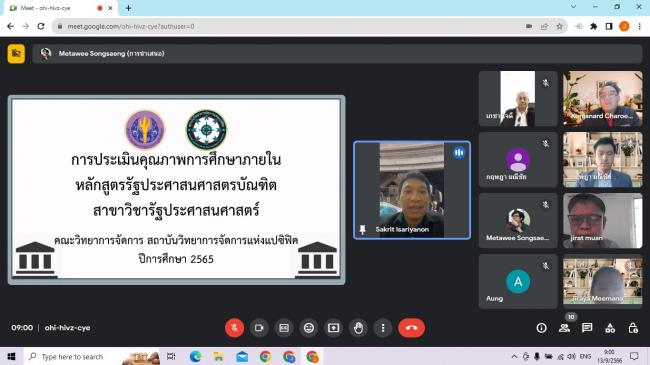This screenshot has width=650, height=365.
Task: Turn on captions button
Action: (x=284, y=328)
